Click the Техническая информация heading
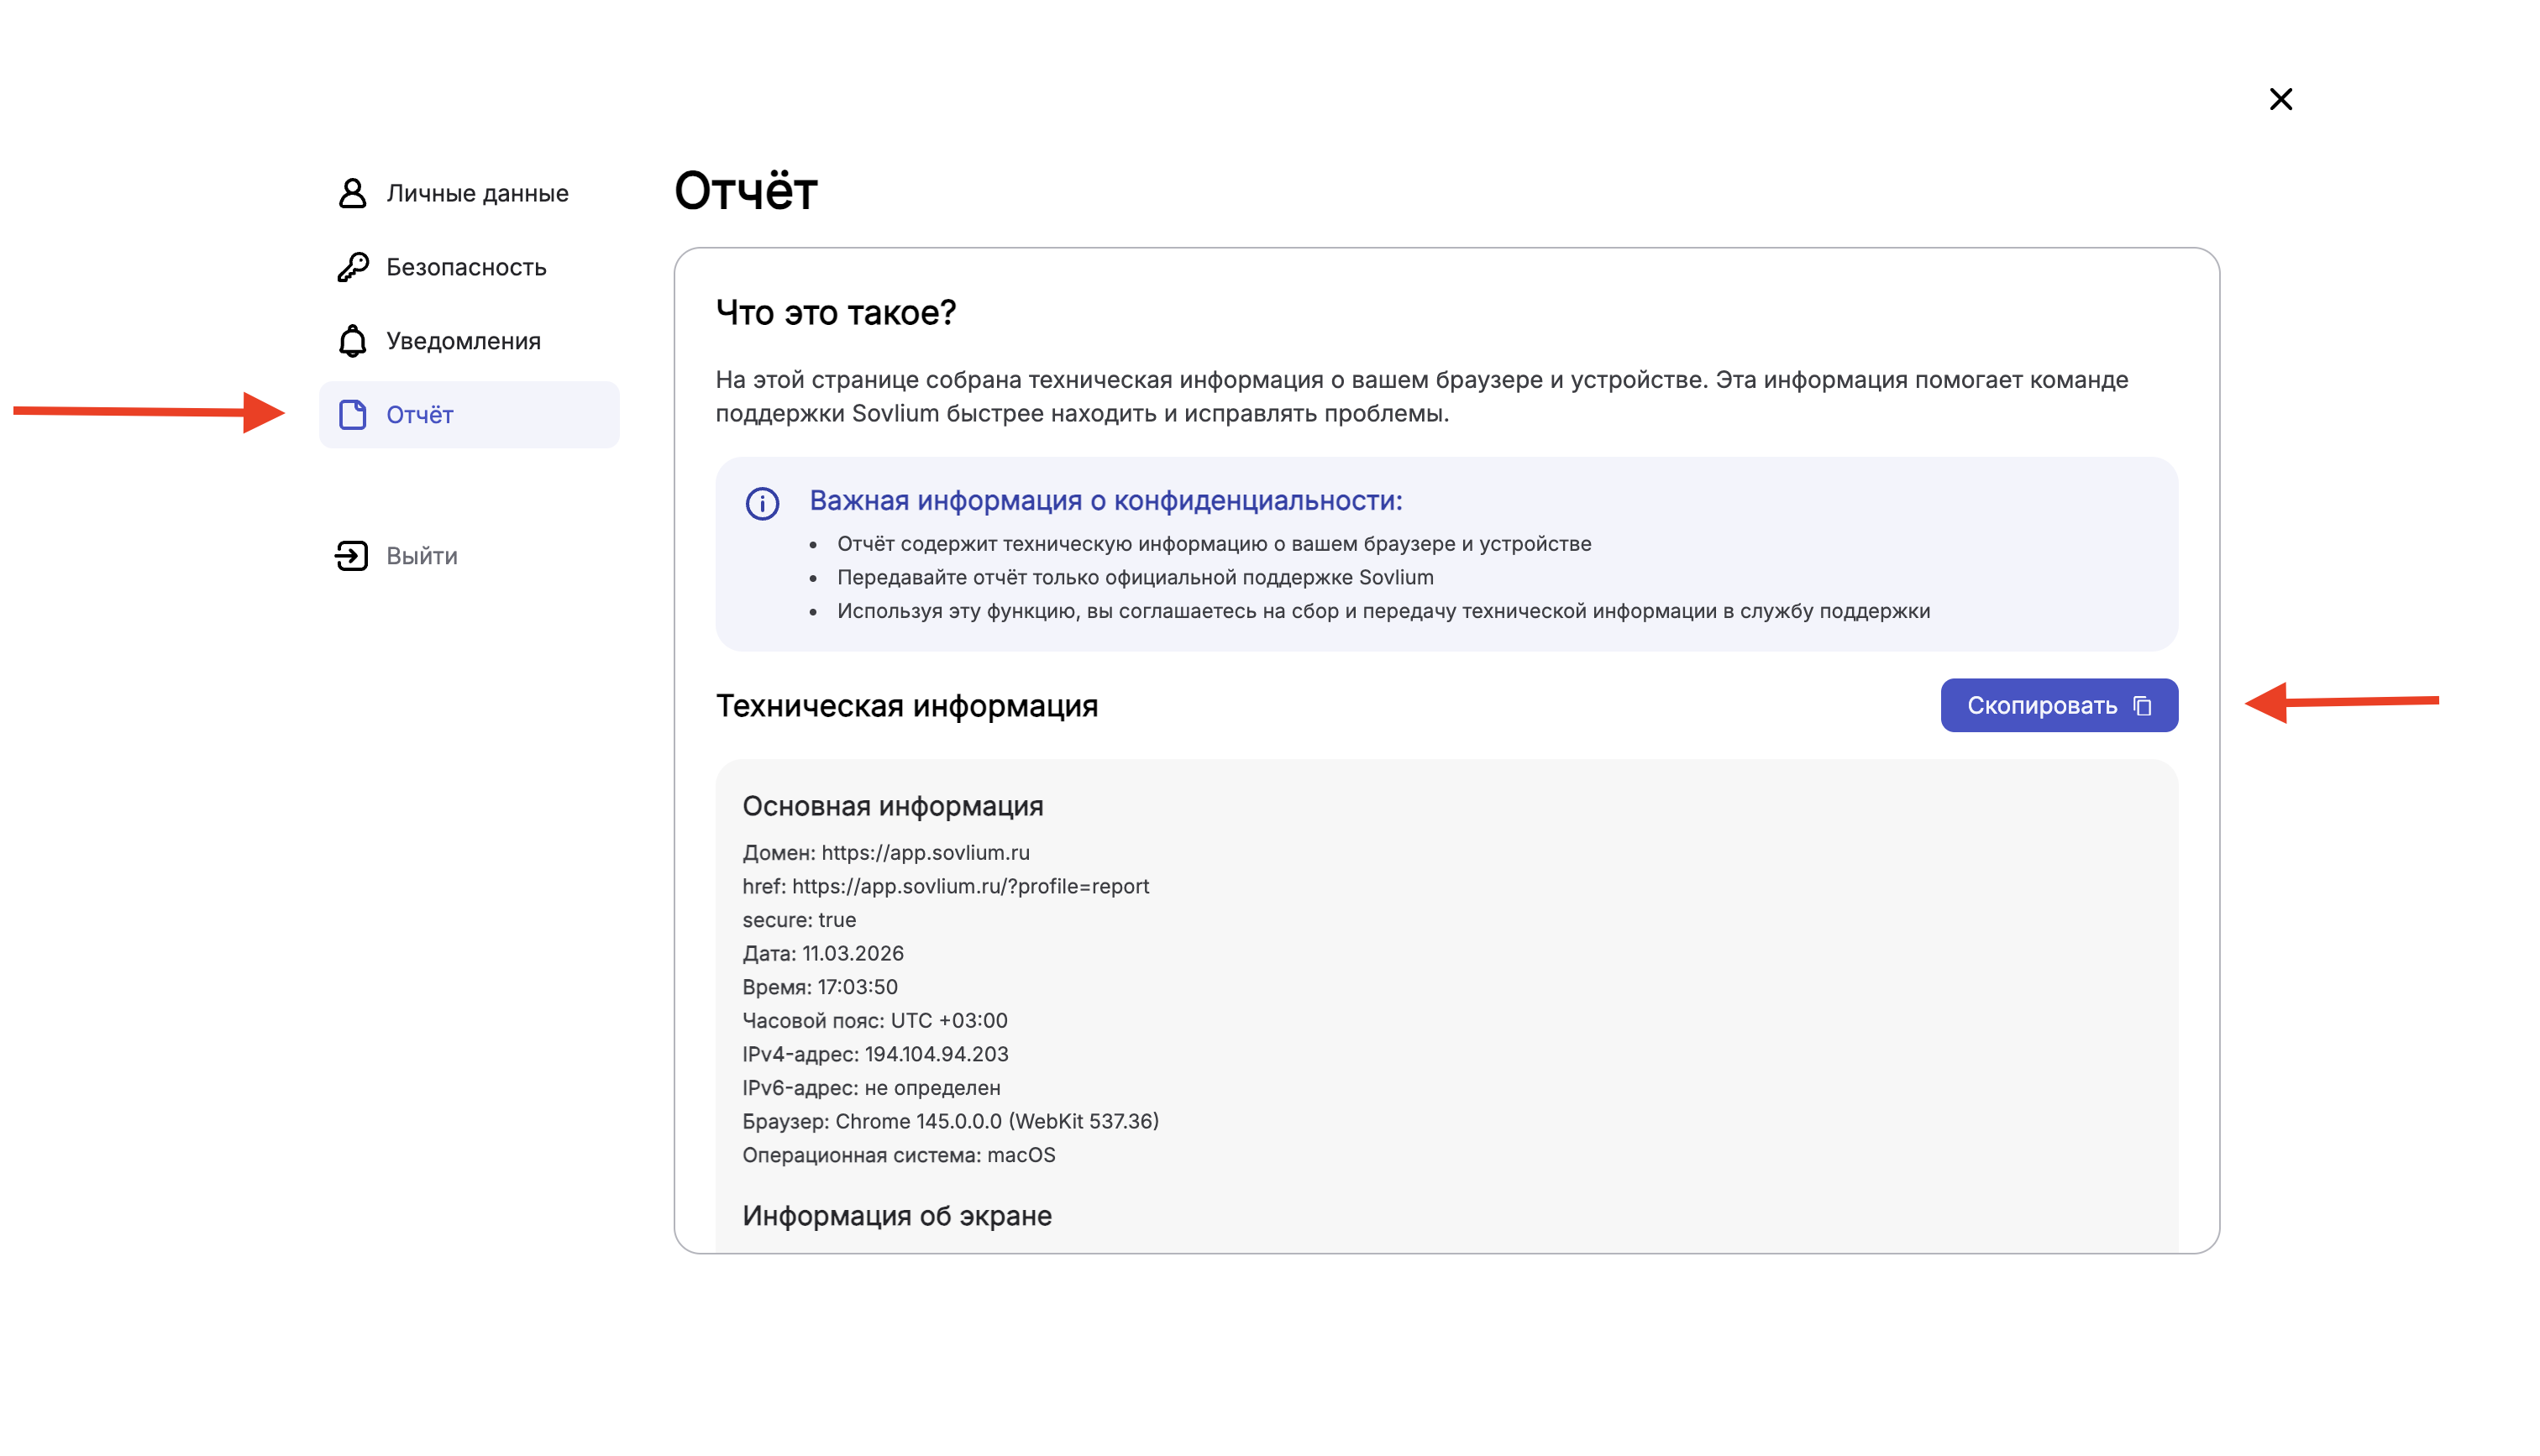 click(x=907, y=706)
